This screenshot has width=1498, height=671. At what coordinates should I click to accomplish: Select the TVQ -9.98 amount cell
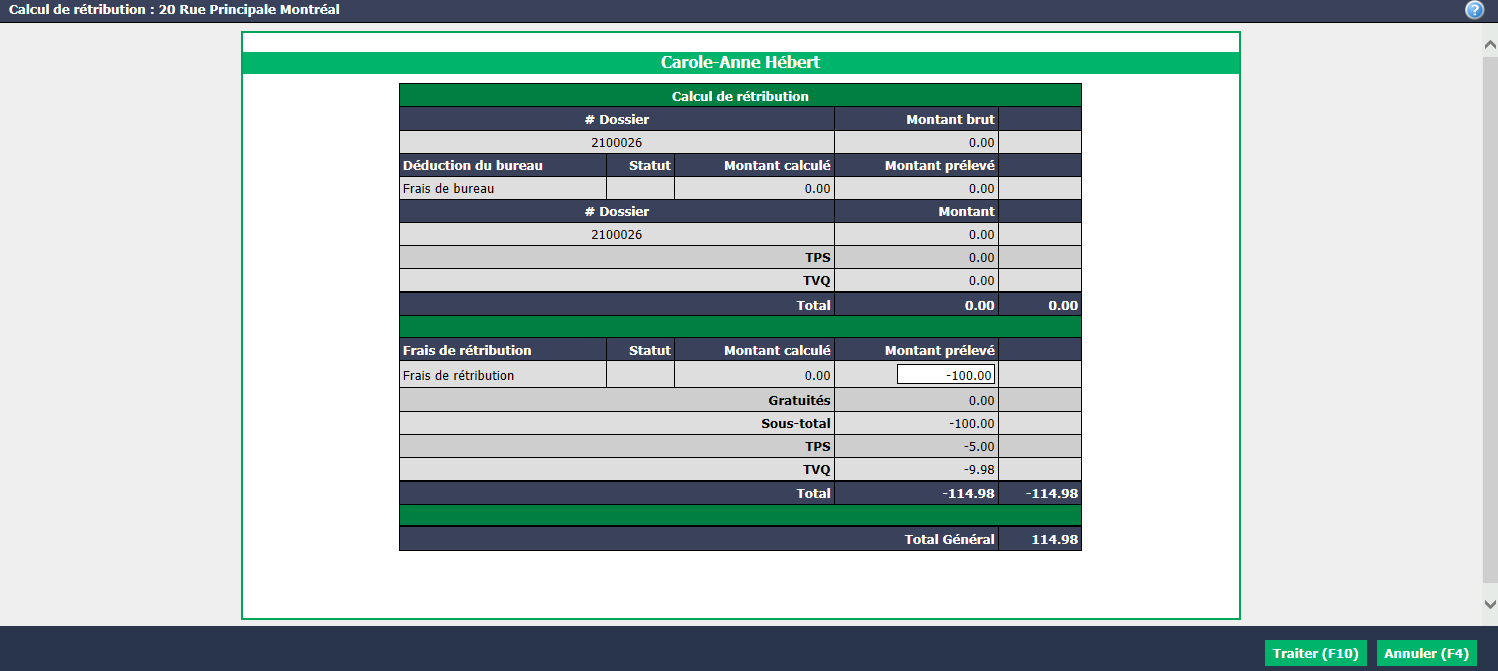pyautogui.click(x=916, y=469)
